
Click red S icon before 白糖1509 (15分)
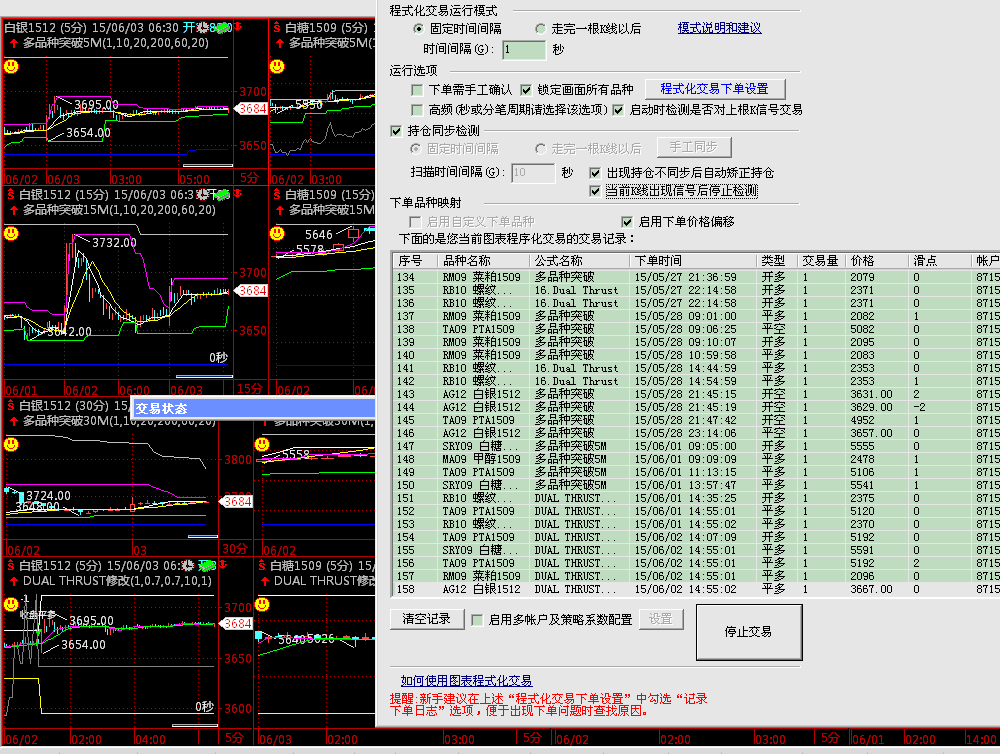coord(277,195)
